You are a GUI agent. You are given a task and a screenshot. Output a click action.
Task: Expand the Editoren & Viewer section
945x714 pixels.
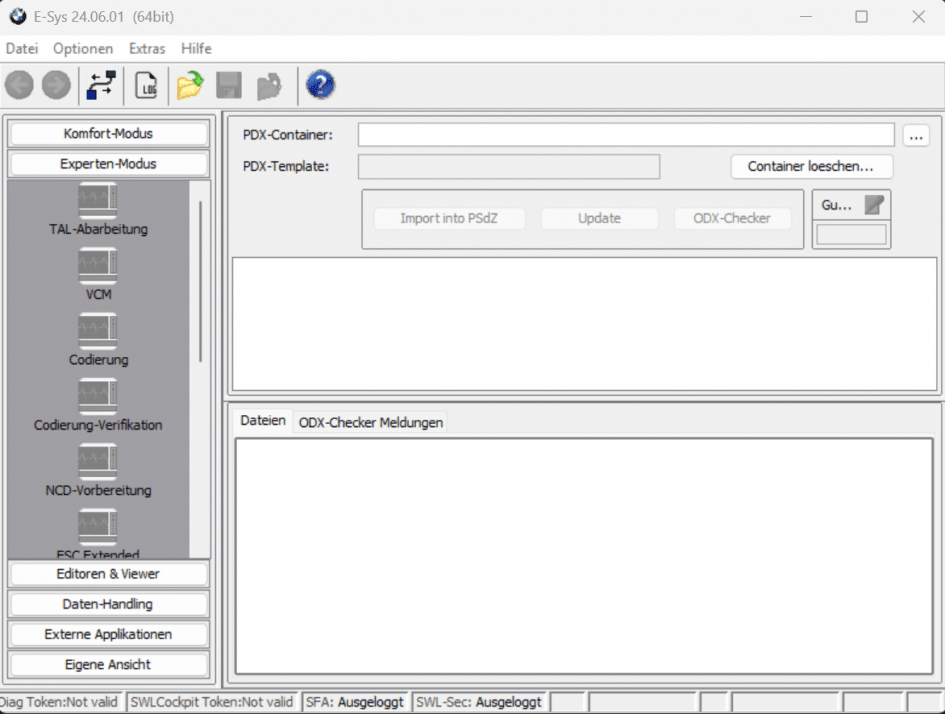click(x=108, y=574)
